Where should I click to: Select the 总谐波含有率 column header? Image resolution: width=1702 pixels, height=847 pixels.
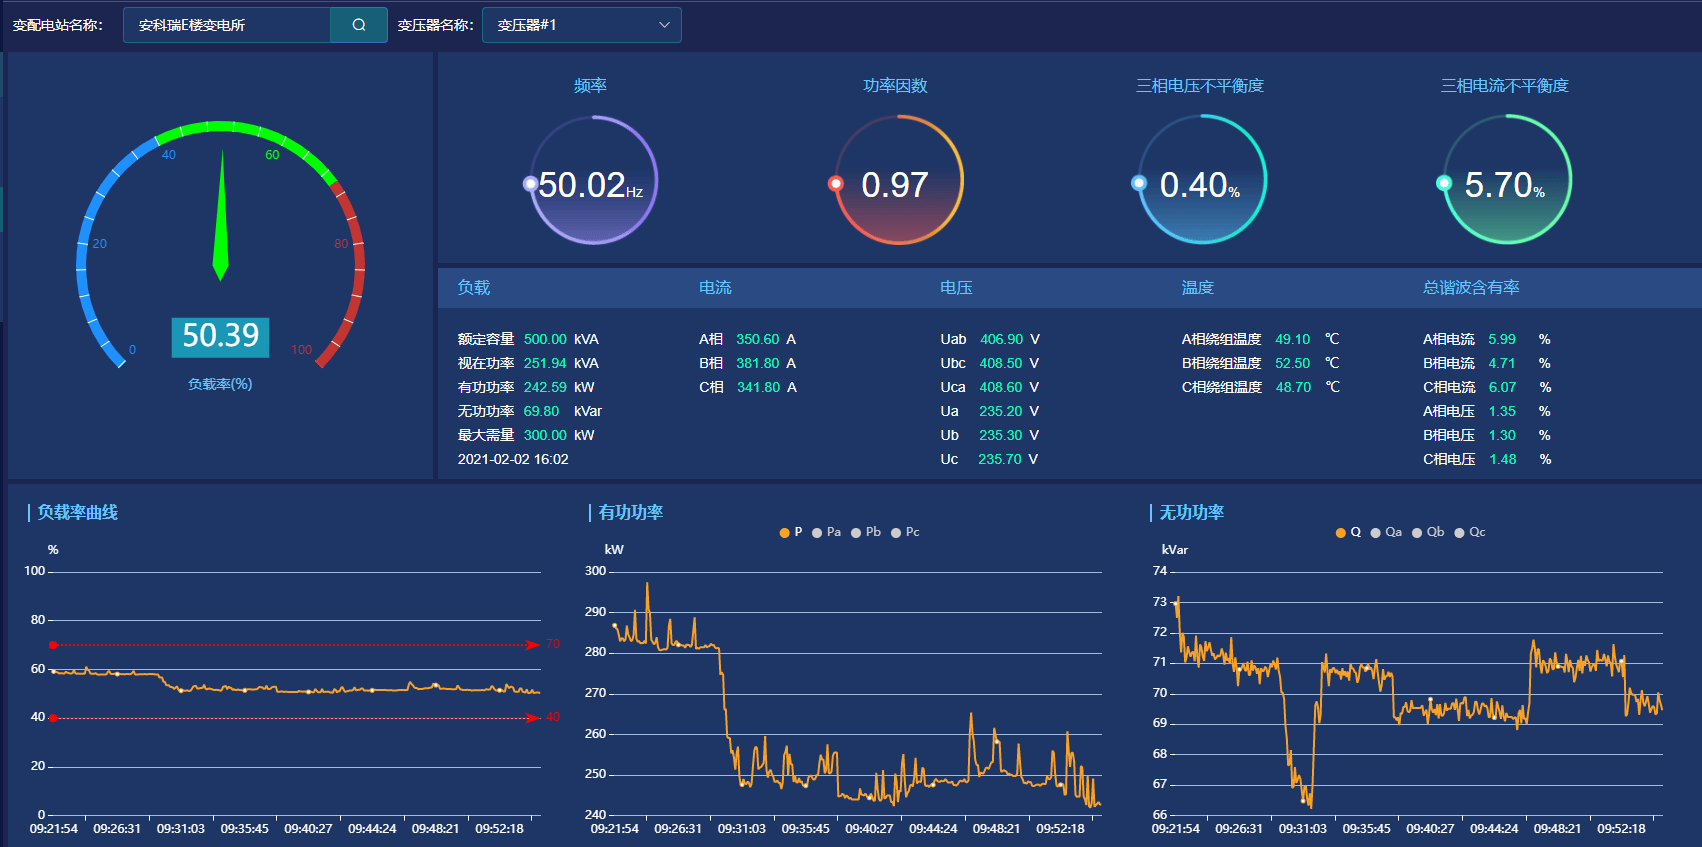click(1471, 288)
